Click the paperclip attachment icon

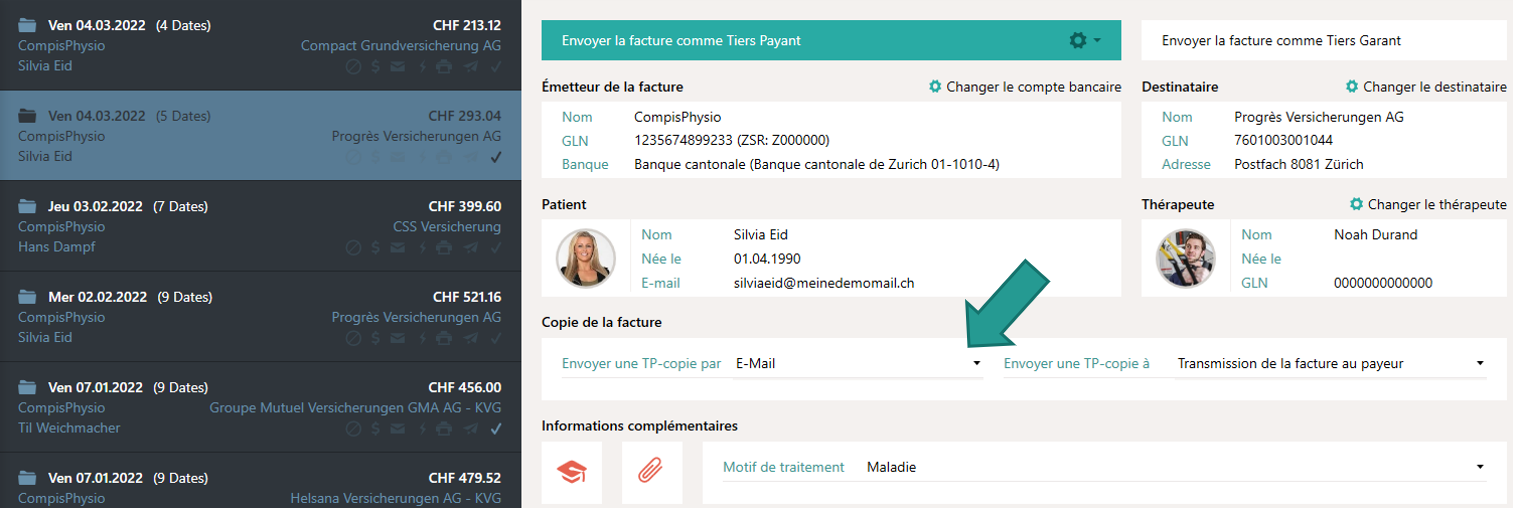pos(652,472)
